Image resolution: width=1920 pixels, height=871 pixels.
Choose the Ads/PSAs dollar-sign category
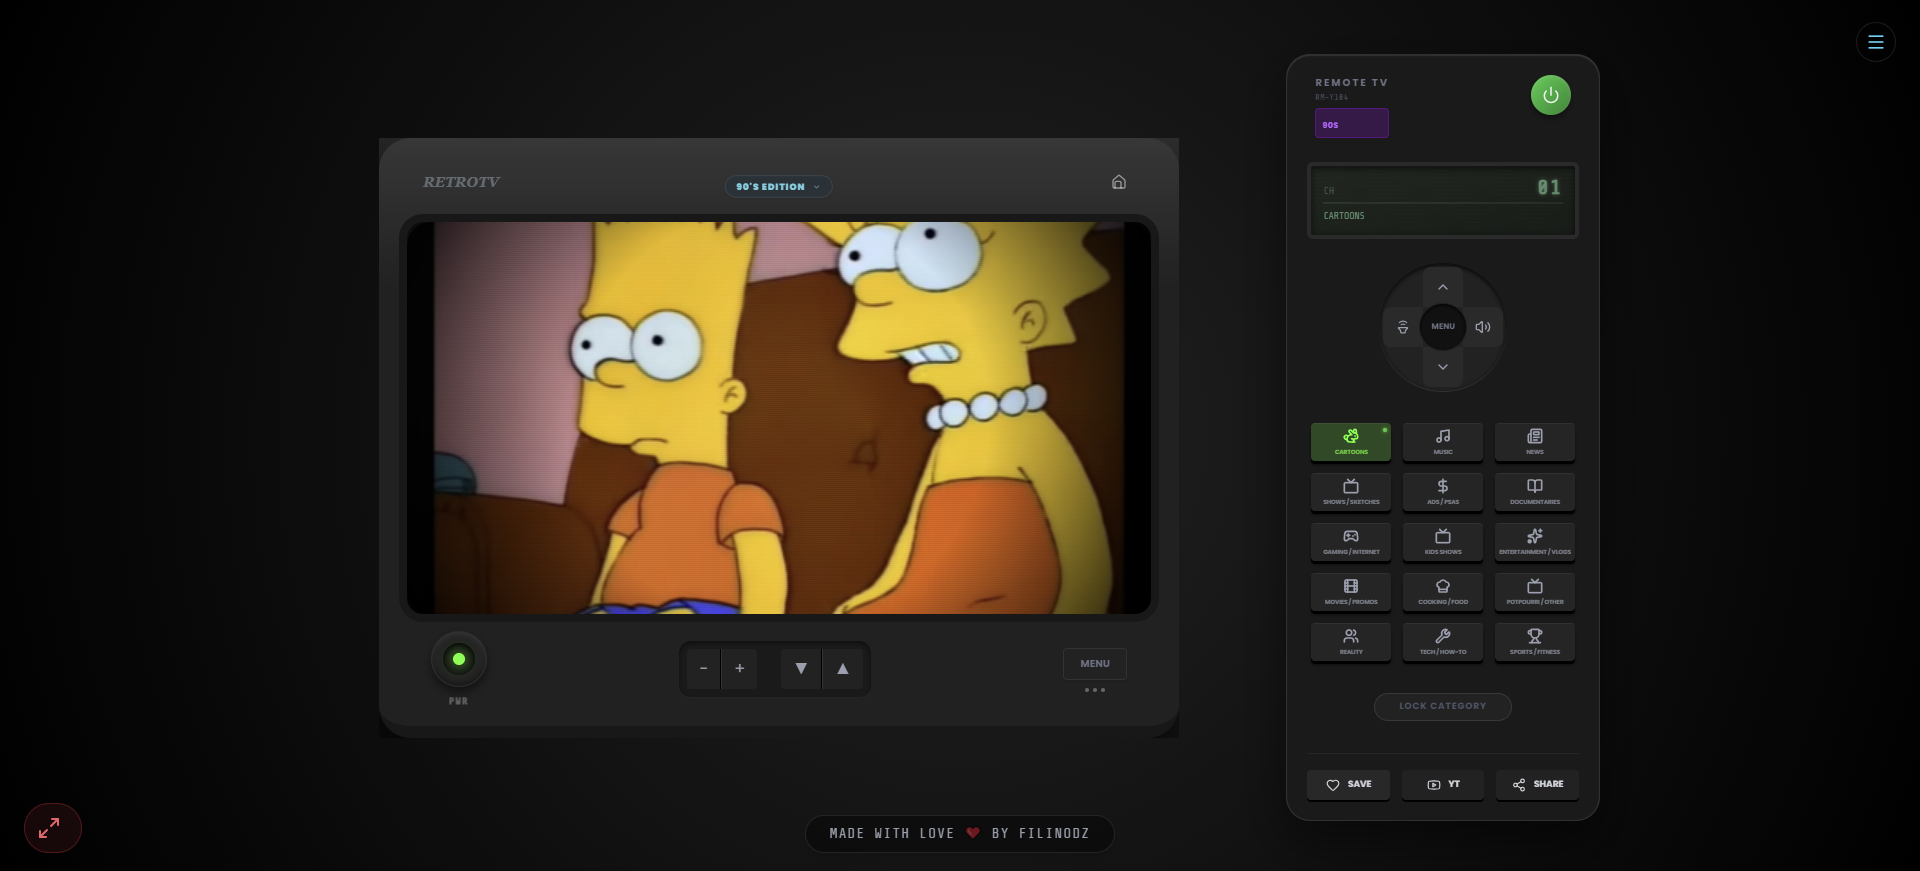click(x=1442, y=491)
